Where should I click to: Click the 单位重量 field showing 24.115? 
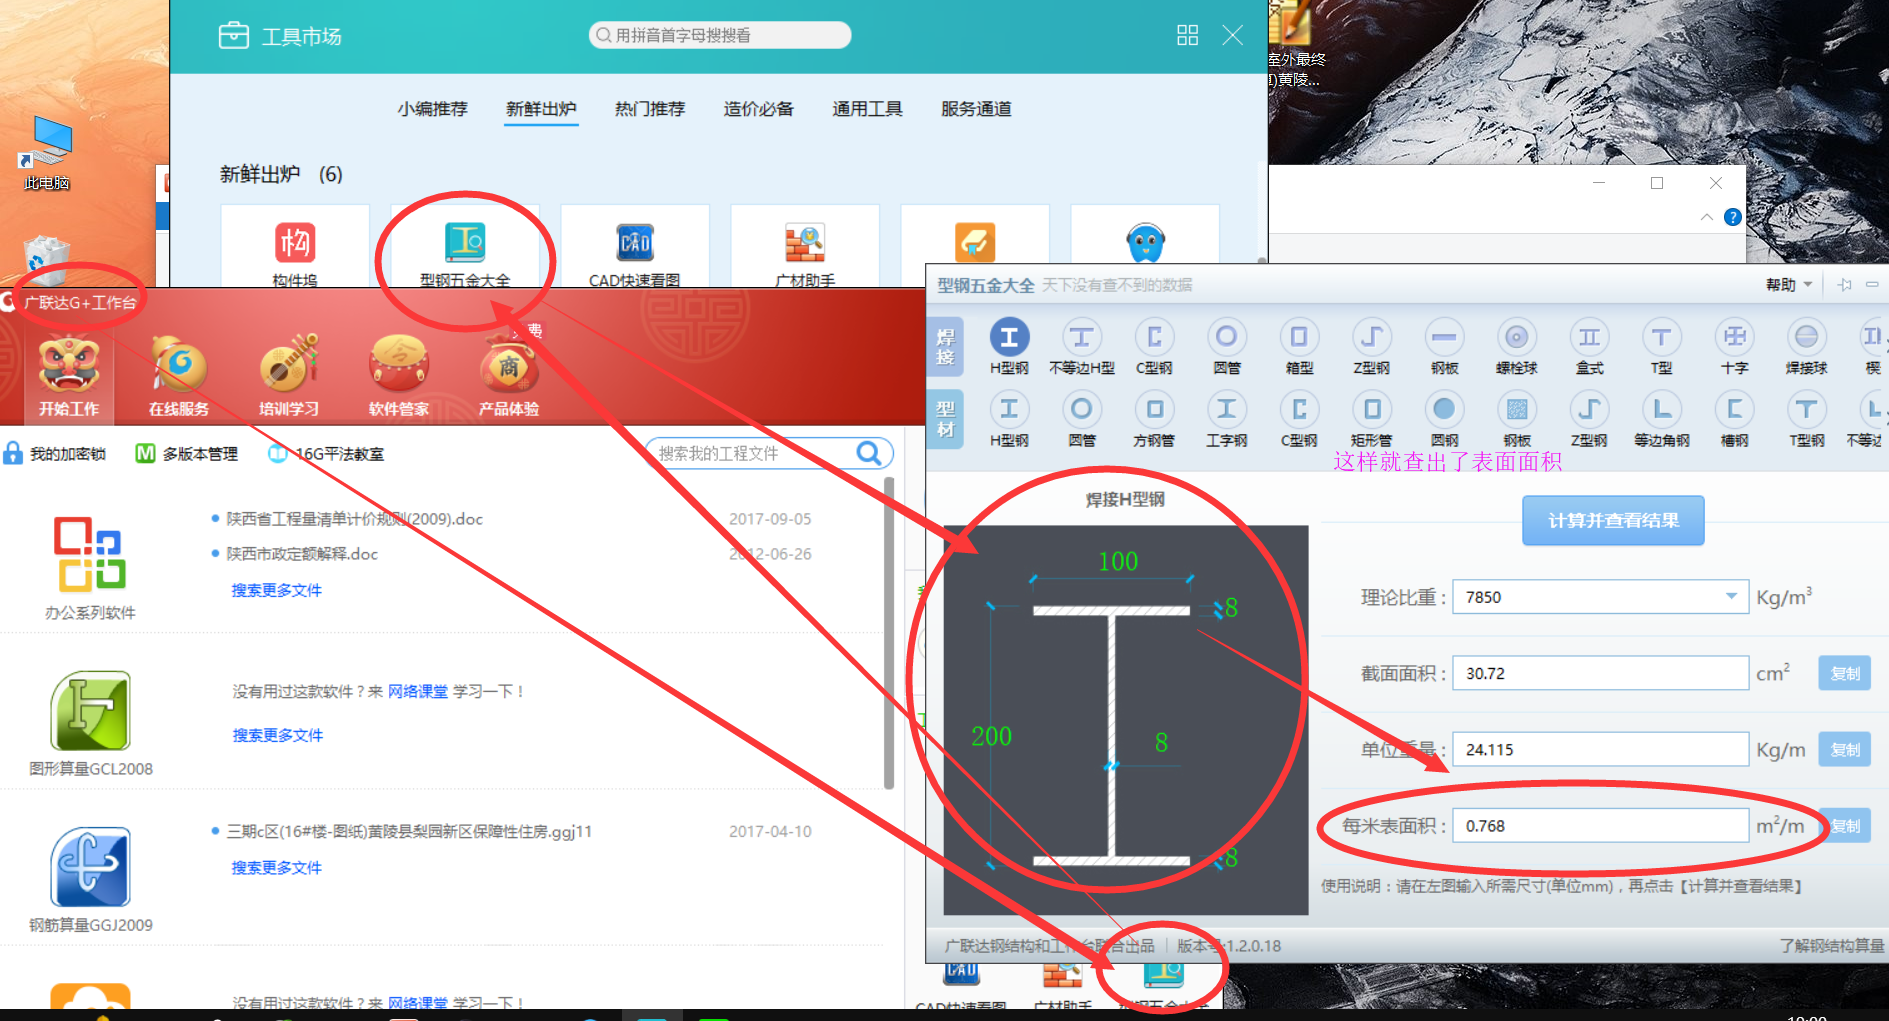1600,749
